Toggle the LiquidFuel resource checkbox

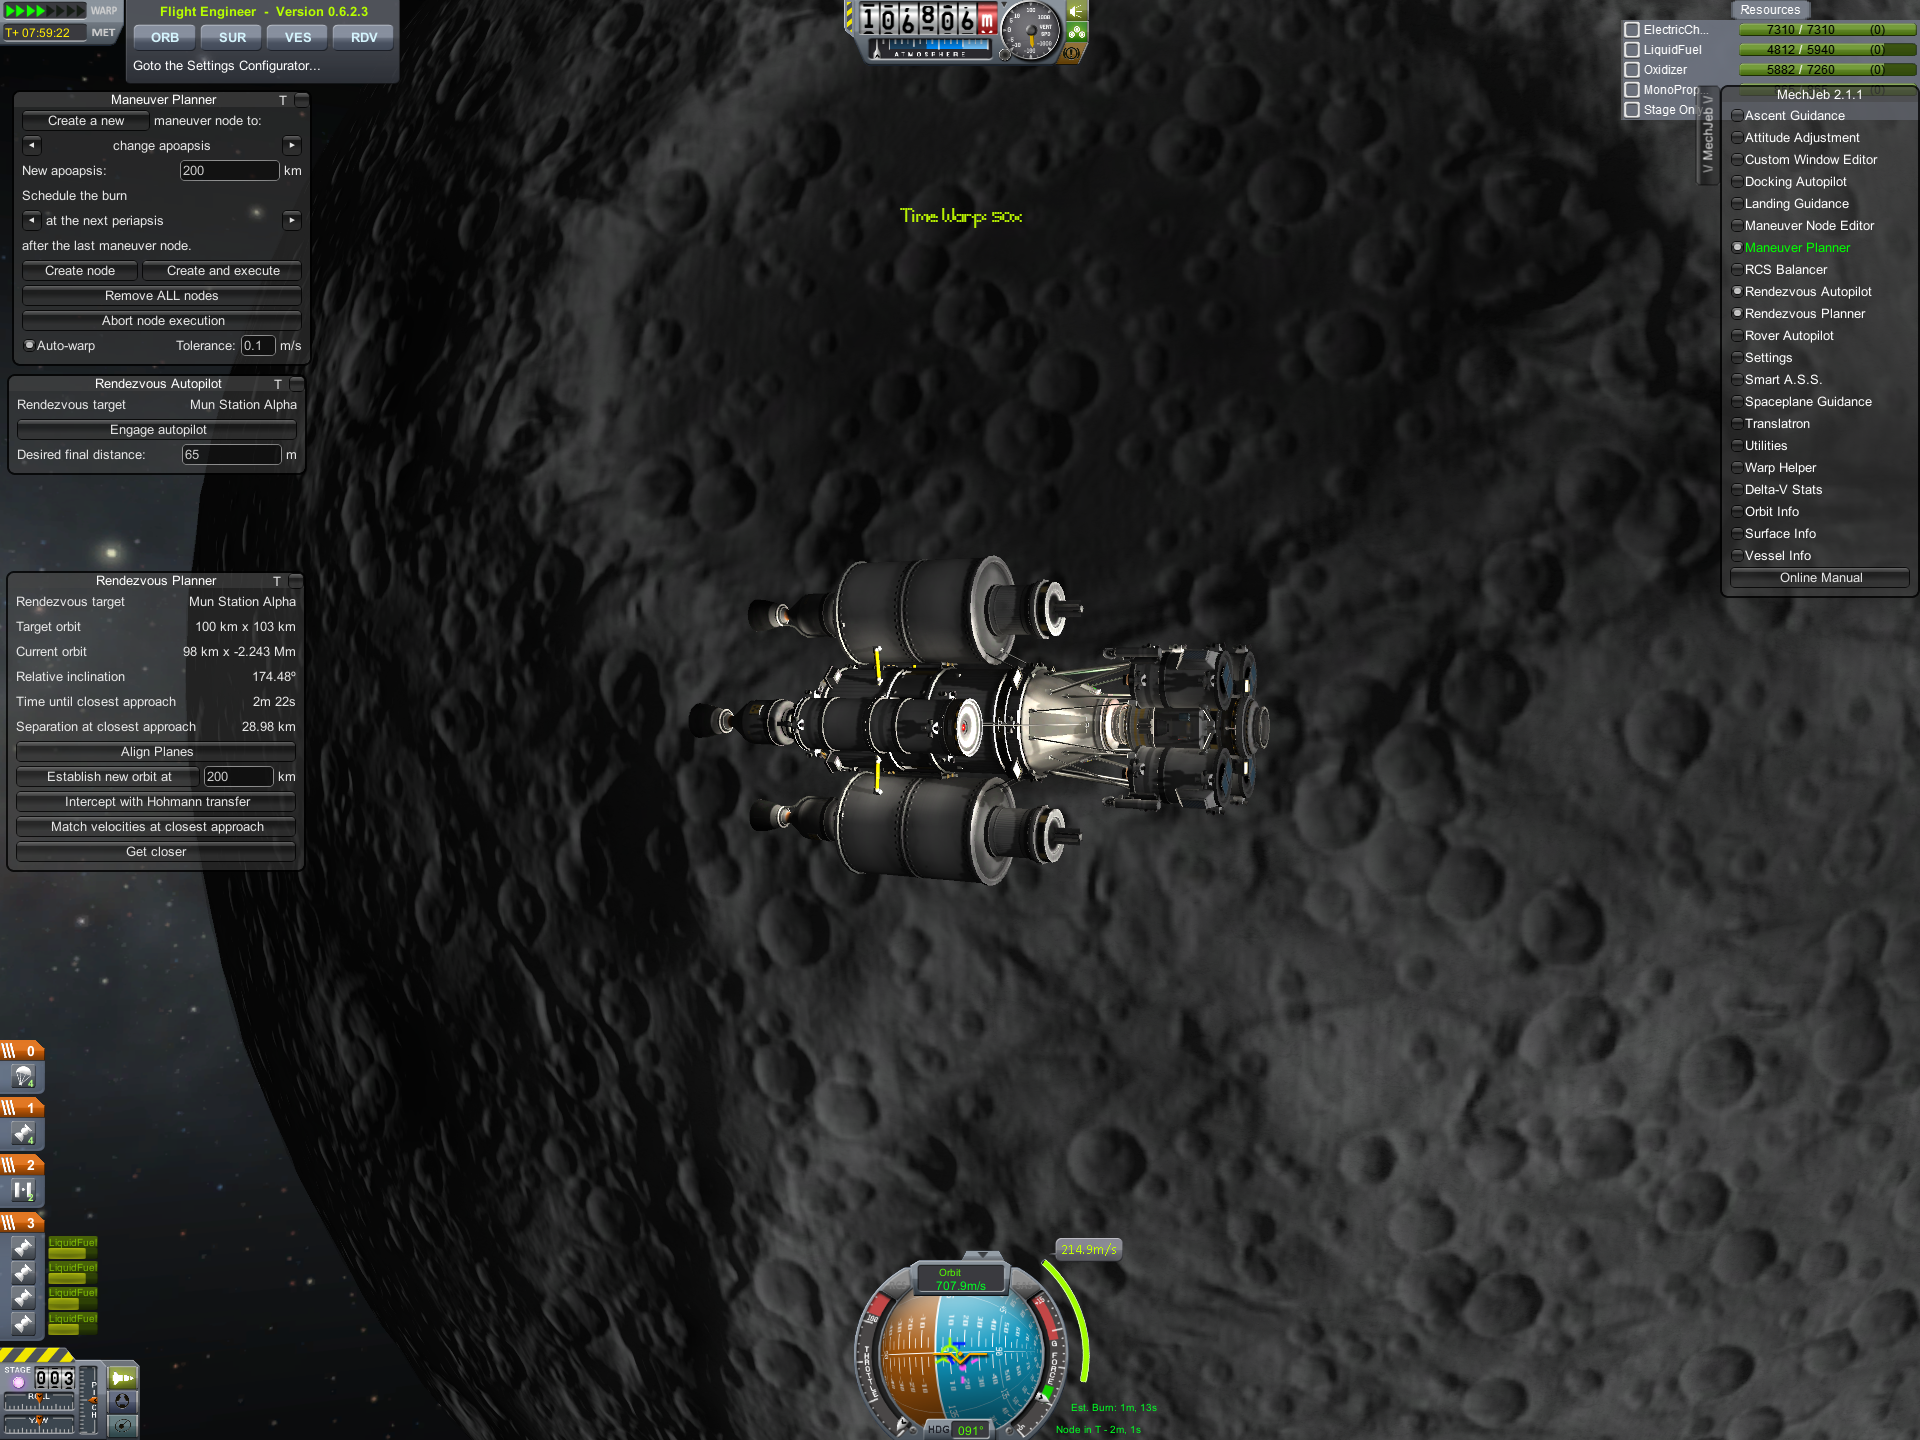coord(1632,50)
